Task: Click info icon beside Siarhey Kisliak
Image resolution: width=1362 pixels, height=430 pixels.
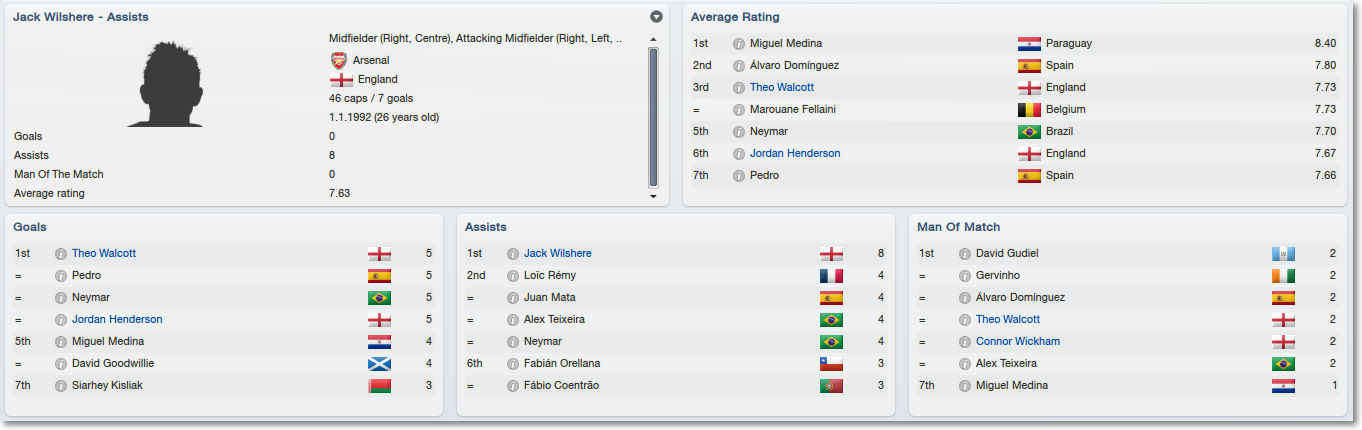Action: [x=61, y=386]
